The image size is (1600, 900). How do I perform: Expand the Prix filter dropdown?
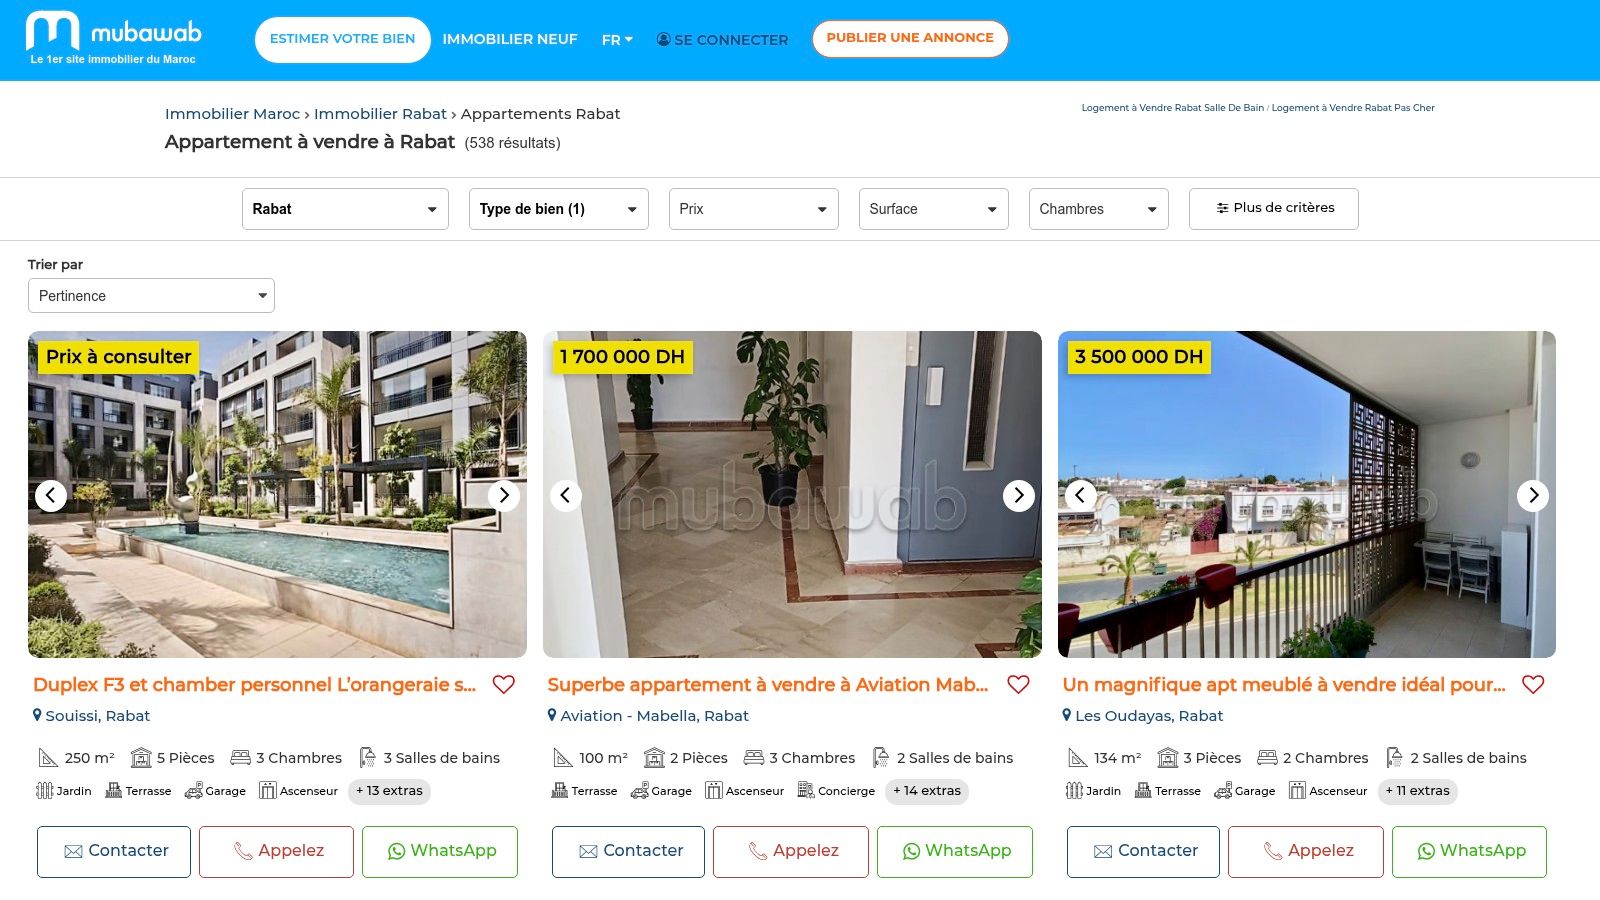coord(754,209)
